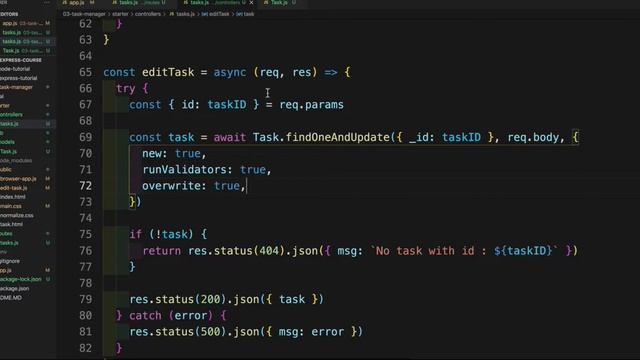Click req.body on line 69
This screenshot has width=640, height=360.
point(533,137)
